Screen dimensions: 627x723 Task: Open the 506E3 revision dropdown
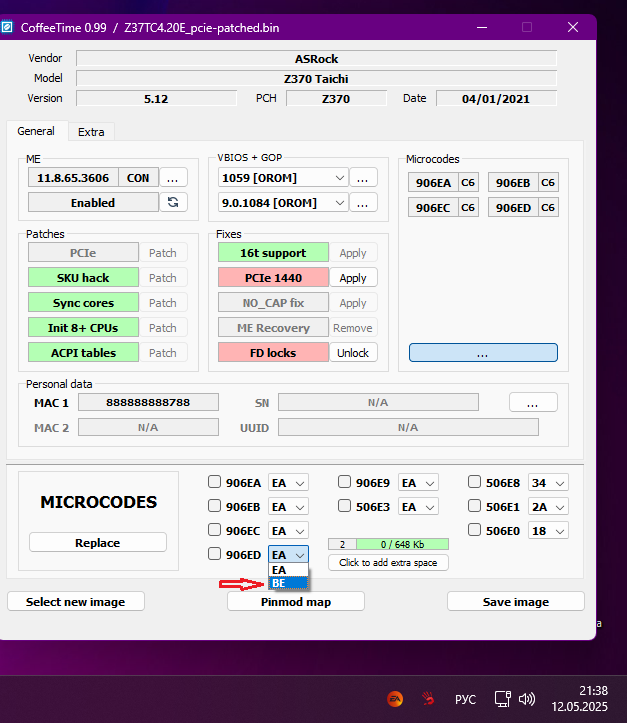418,507
